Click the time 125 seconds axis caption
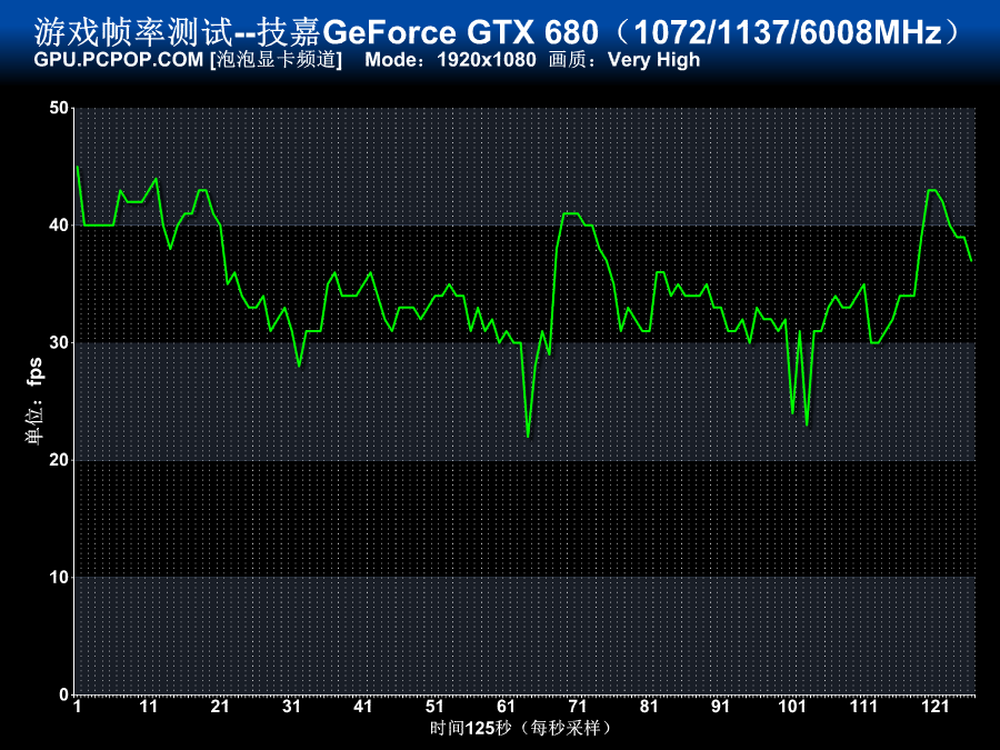1000x750 pixels. (520, 728)
